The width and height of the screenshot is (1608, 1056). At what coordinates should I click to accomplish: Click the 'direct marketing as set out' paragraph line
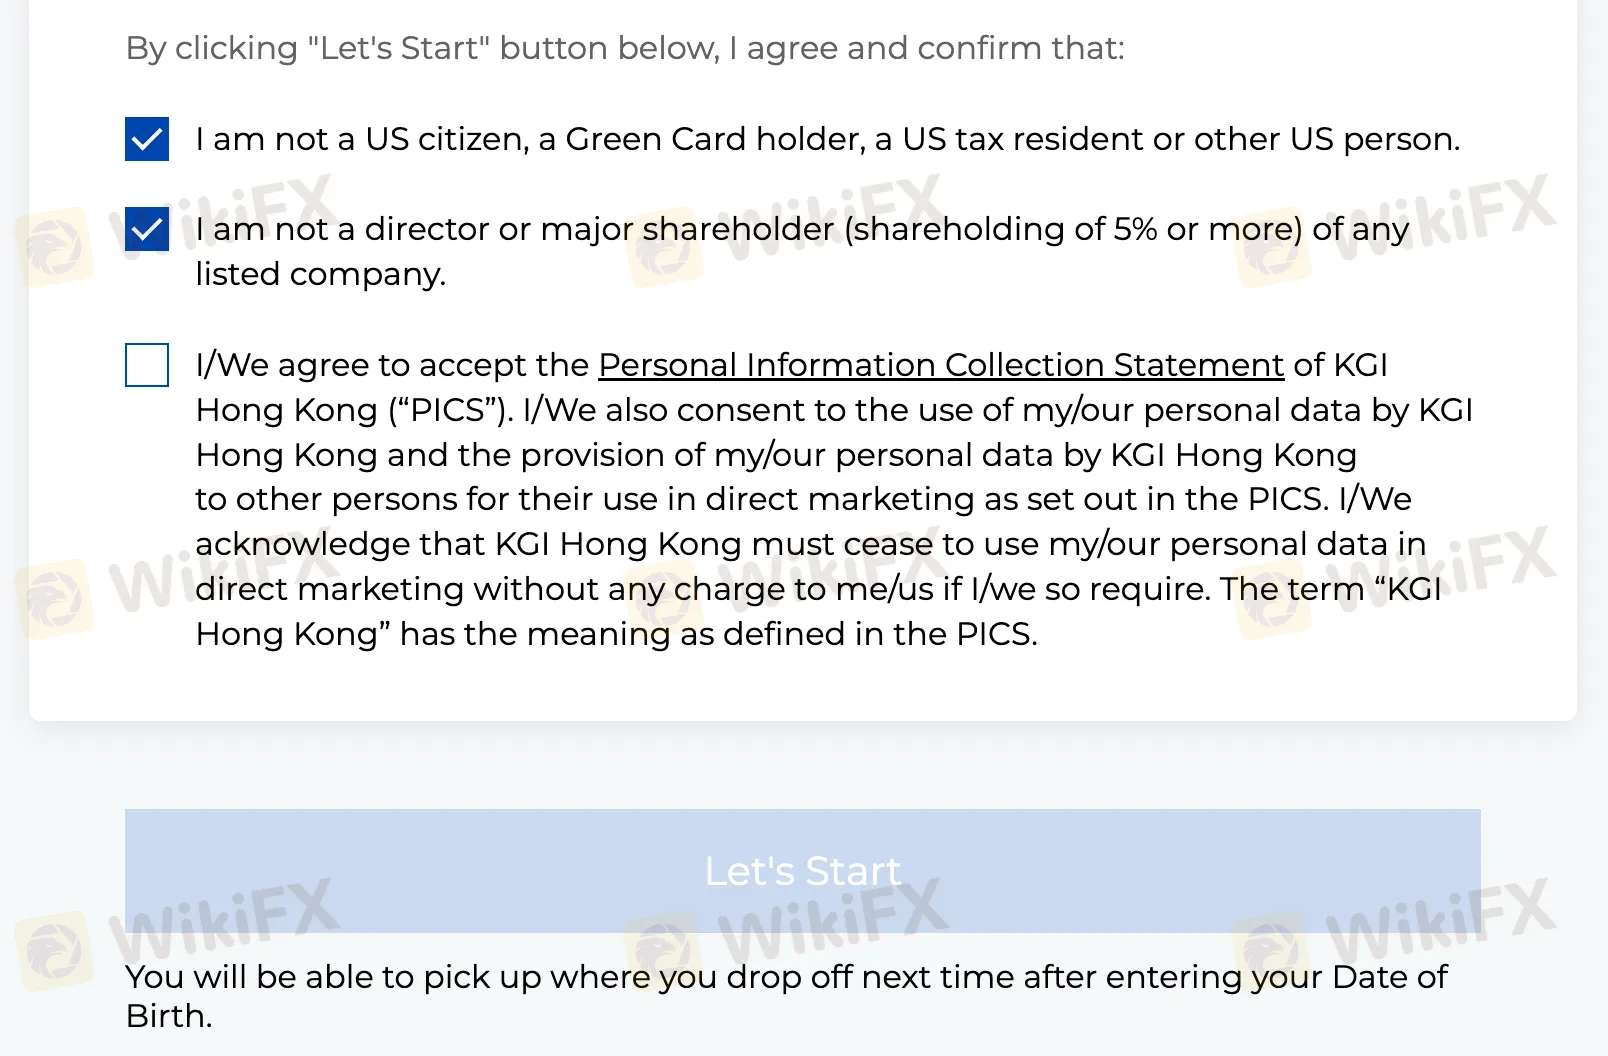(803, 499)
